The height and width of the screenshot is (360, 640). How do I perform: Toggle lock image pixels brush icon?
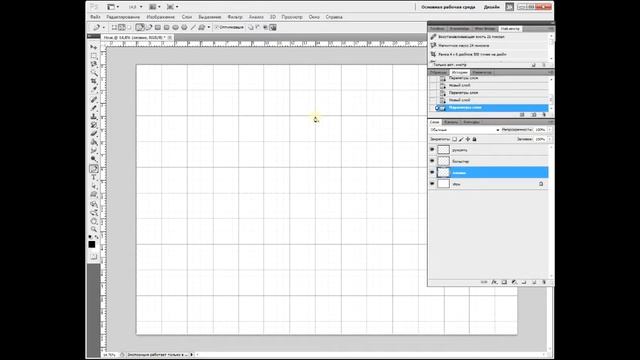pyautogui.click(x=461, y=139)
